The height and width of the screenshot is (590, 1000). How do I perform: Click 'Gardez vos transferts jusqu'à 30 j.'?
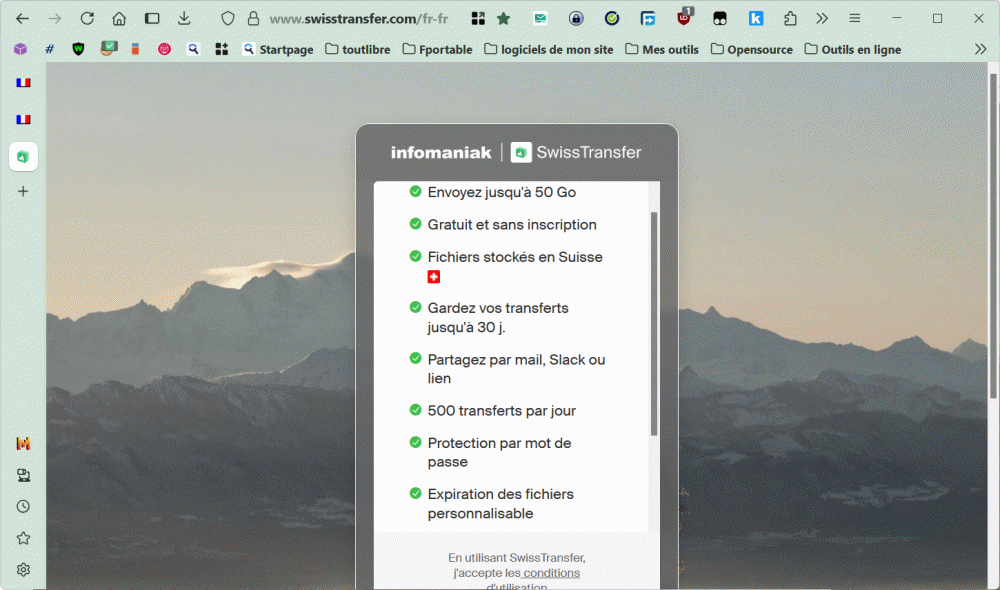coord(498,317)
